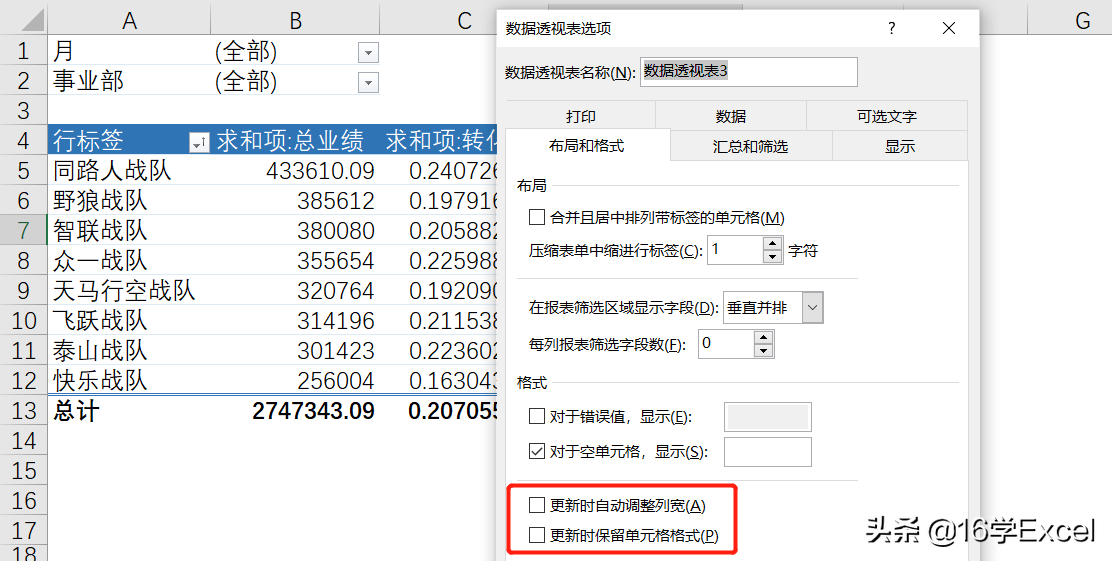Click the empty-cell display text box
The width and height of the screenshot is (1112, 561).
[767, 452]
